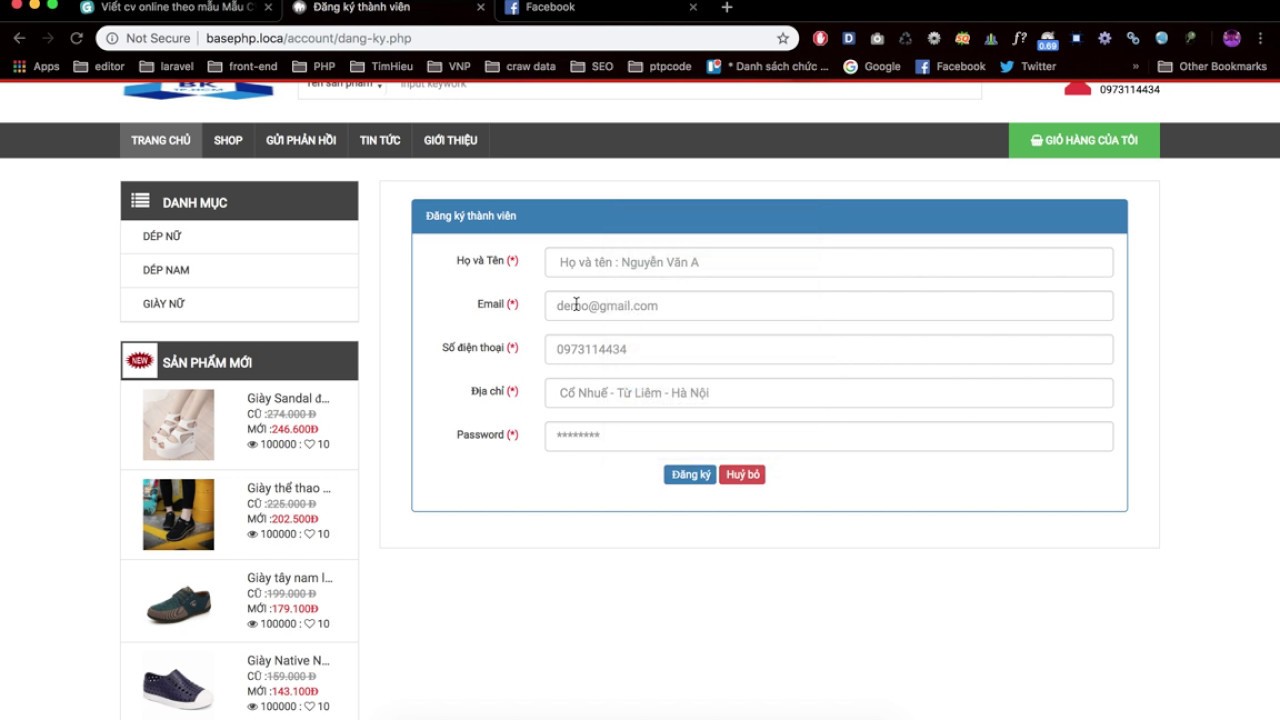Open the Giày thể thao product thumbnail
The width and height of the screenshot is (1280, 720).
click(178, 514)
